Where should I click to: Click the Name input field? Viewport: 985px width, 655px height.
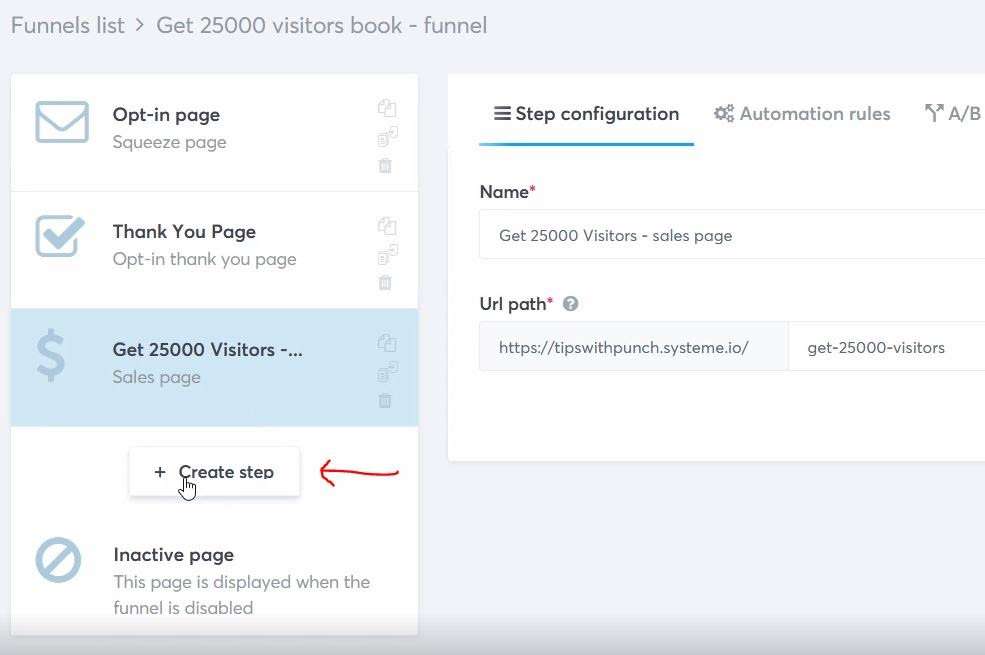pos(732,235)
